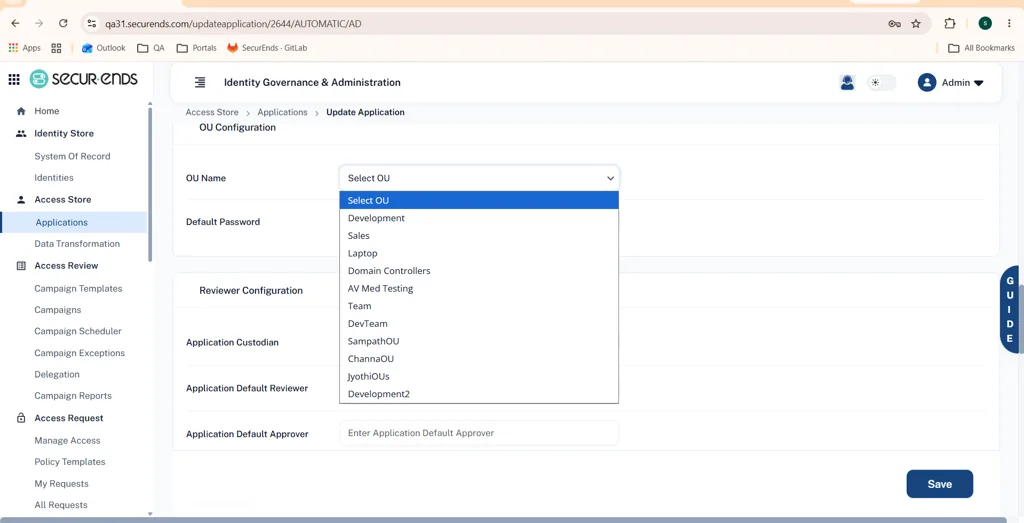Click Home house icon in sidebar
This screenshot has width=1024, height=523.
pos(21,111)
